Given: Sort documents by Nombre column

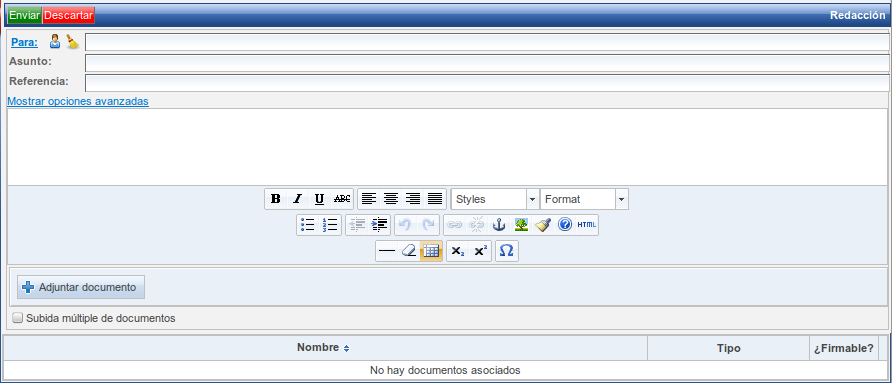Looking at the screenshot, I should tap(323, 348).
